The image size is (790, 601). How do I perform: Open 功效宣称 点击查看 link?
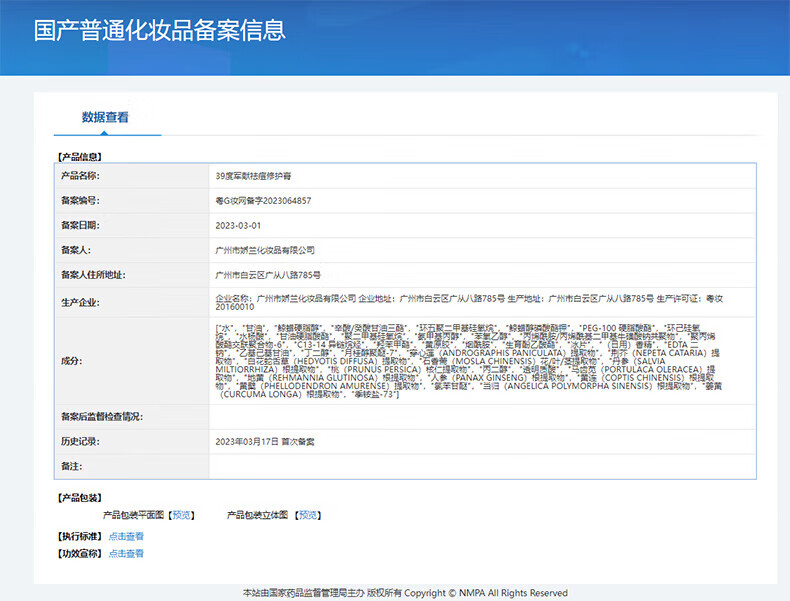coord(126,554)
